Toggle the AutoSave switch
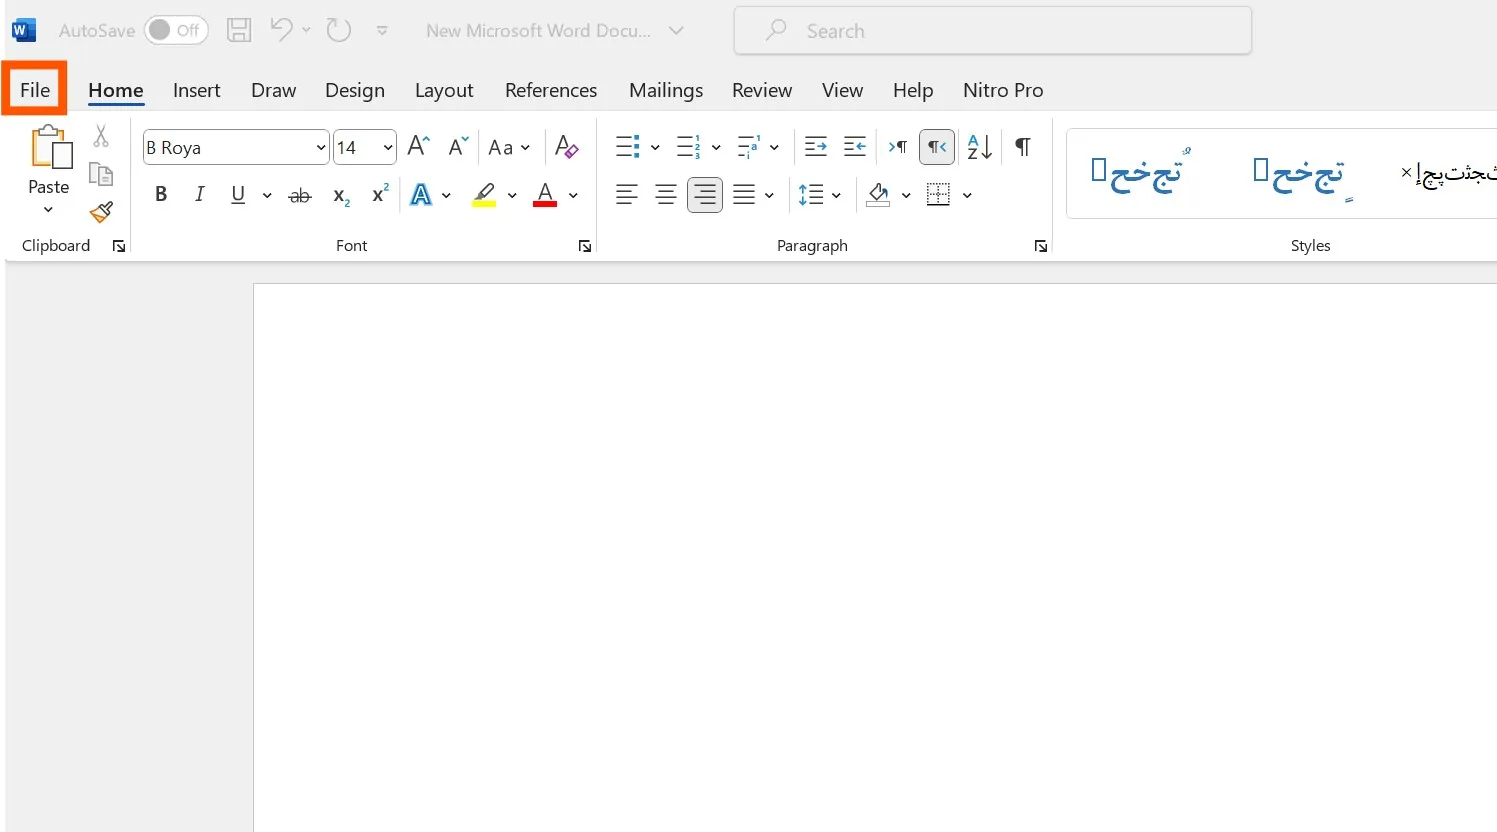The width and height of the screenshot is (1497, 832). pos(175,31)
